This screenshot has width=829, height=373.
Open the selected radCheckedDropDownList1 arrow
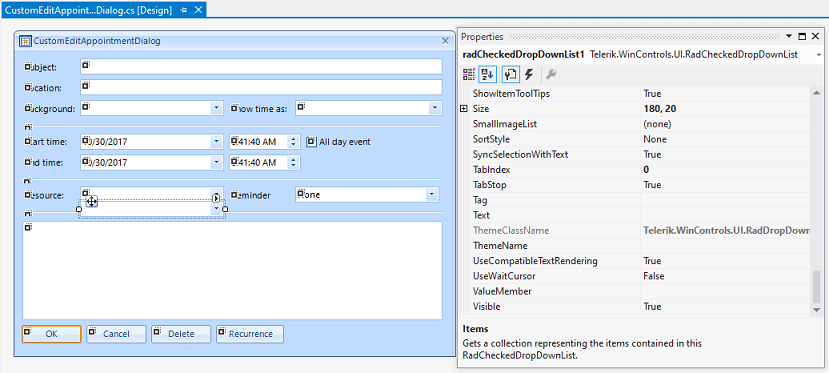click(x=216, y=209)
